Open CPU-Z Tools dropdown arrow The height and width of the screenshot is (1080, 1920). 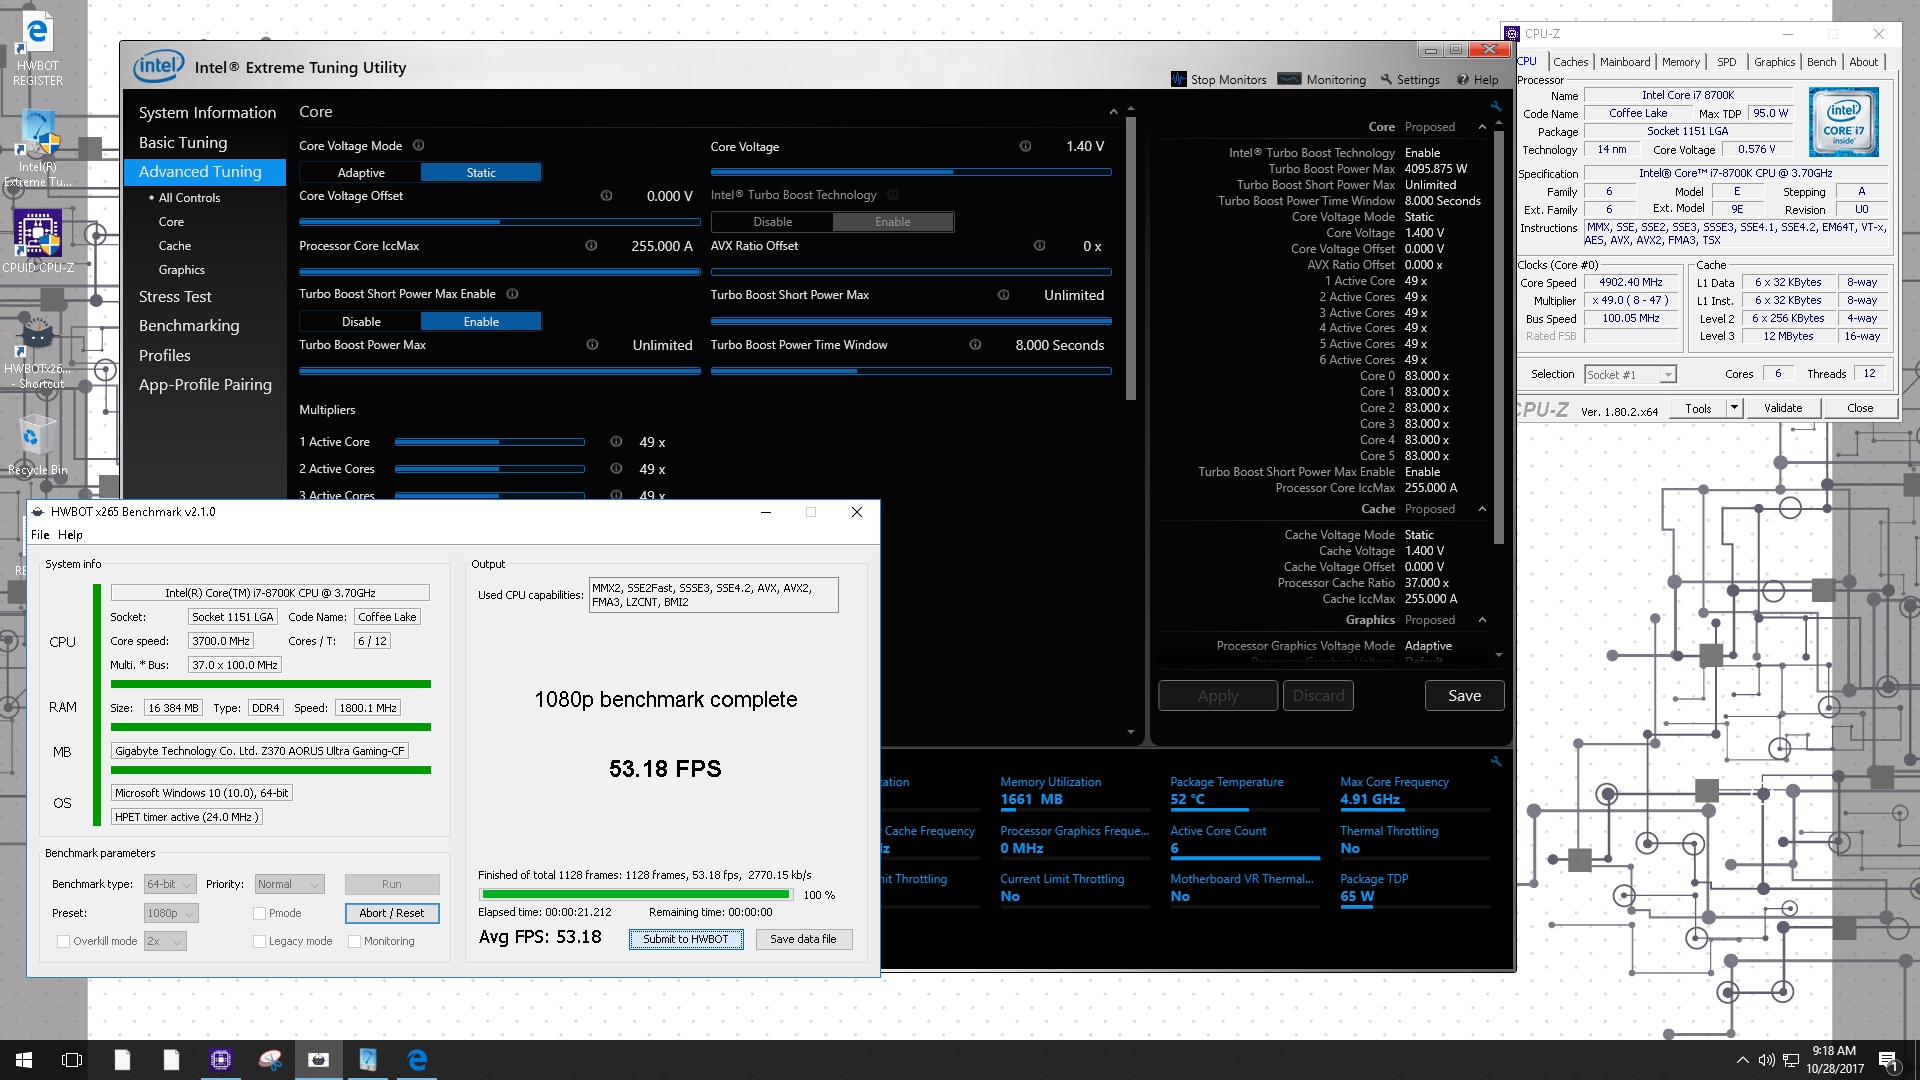coord(1734,408)
